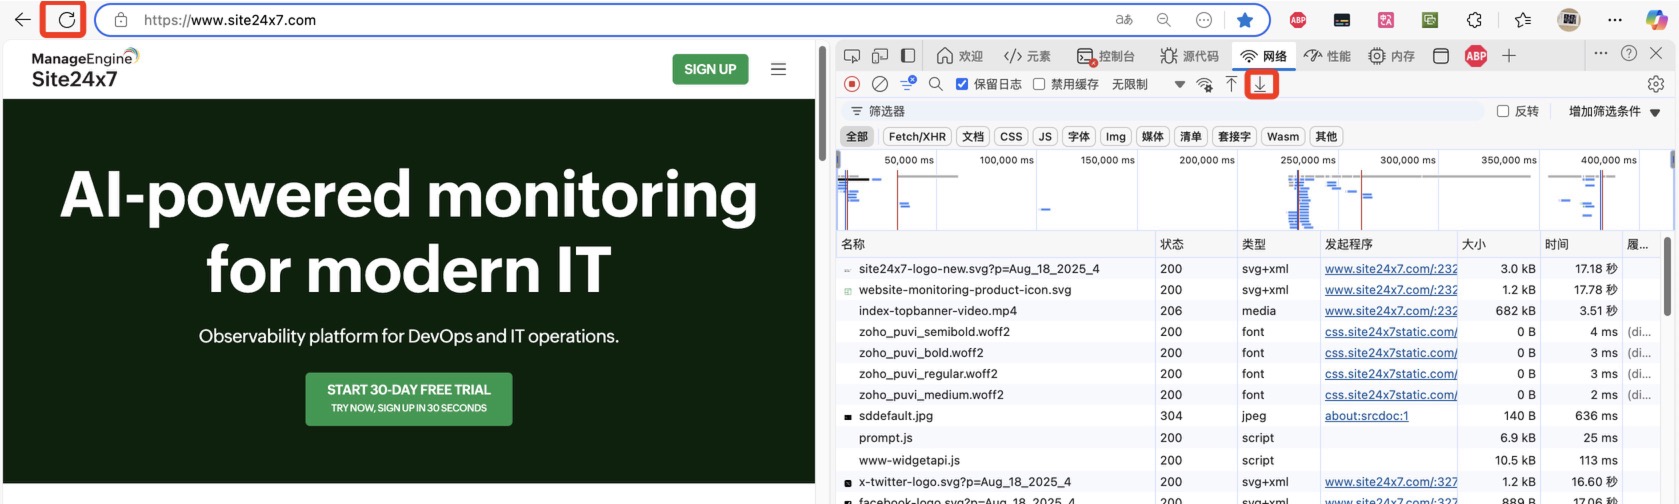The width and height of the screenshot is (1679, 504).
Task: Import HAR file with up-arrow icon
Action: pos(1231,84)
